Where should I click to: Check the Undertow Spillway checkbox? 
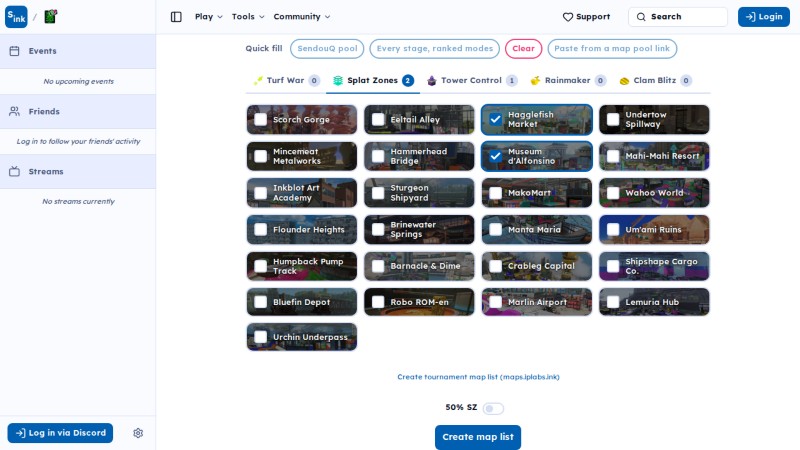[x=613, y=119]
